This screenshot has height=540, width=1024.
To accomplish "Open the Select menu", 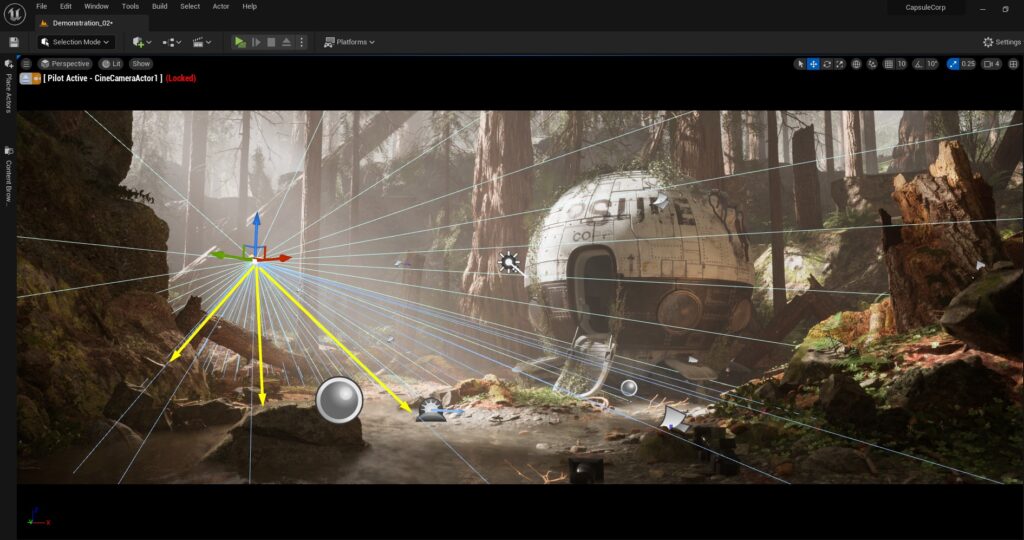I will click(x=190, y=7).
